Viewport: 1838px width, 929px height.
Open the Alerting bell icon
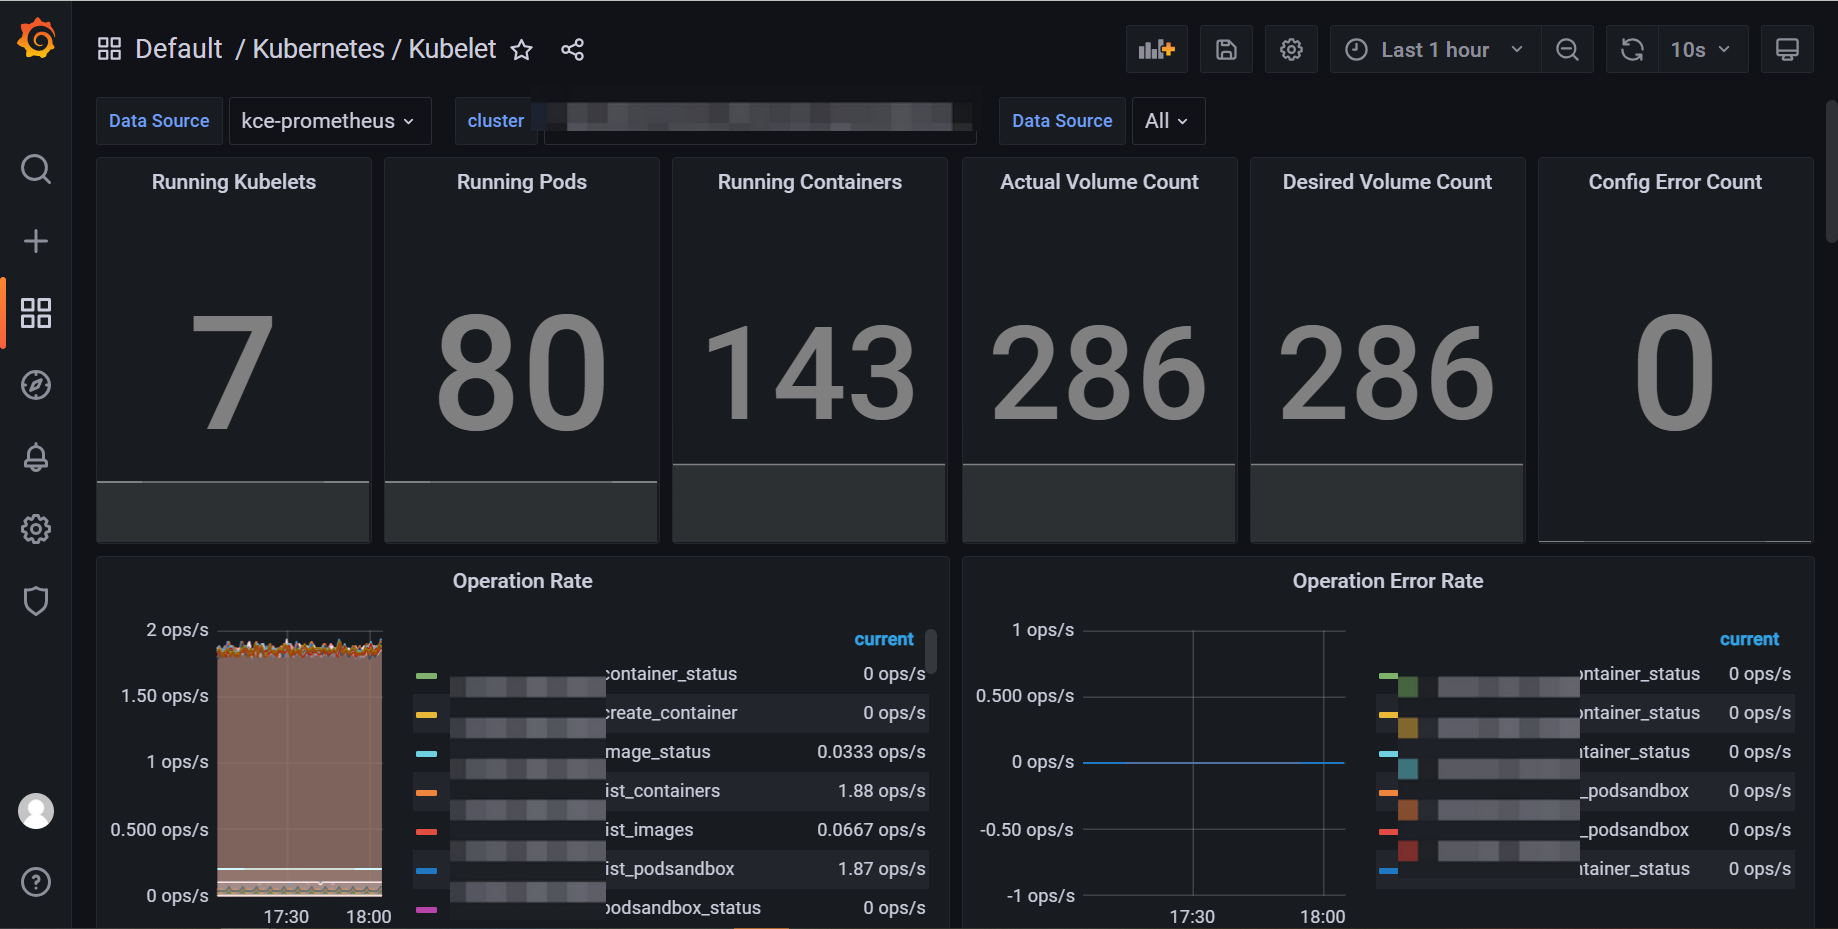point(36,457)
